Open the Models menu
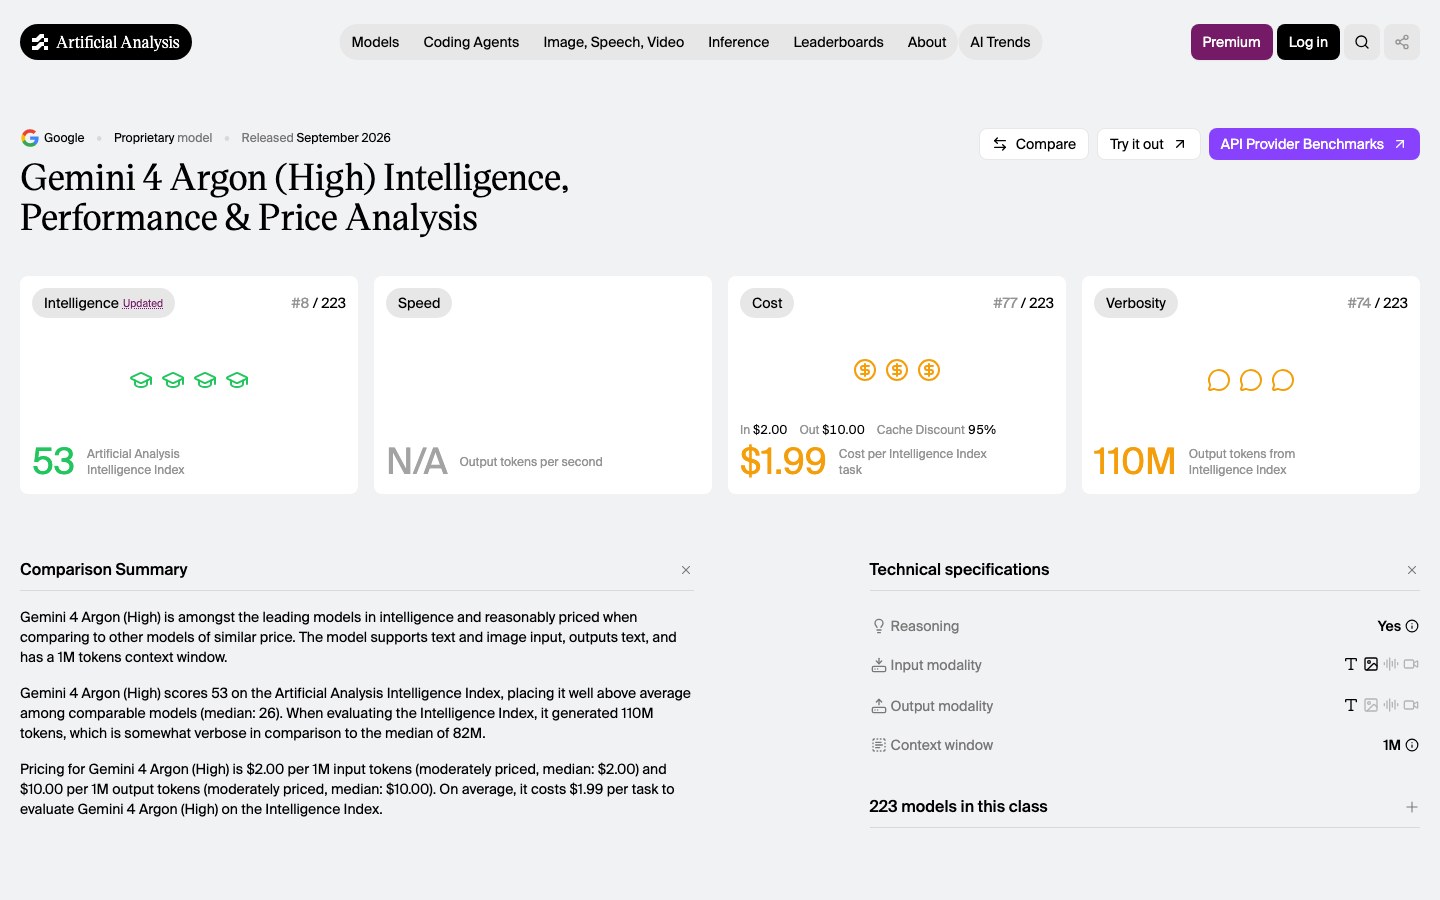This screenshot has height=900, width=1440. click(x=375, y=42)
